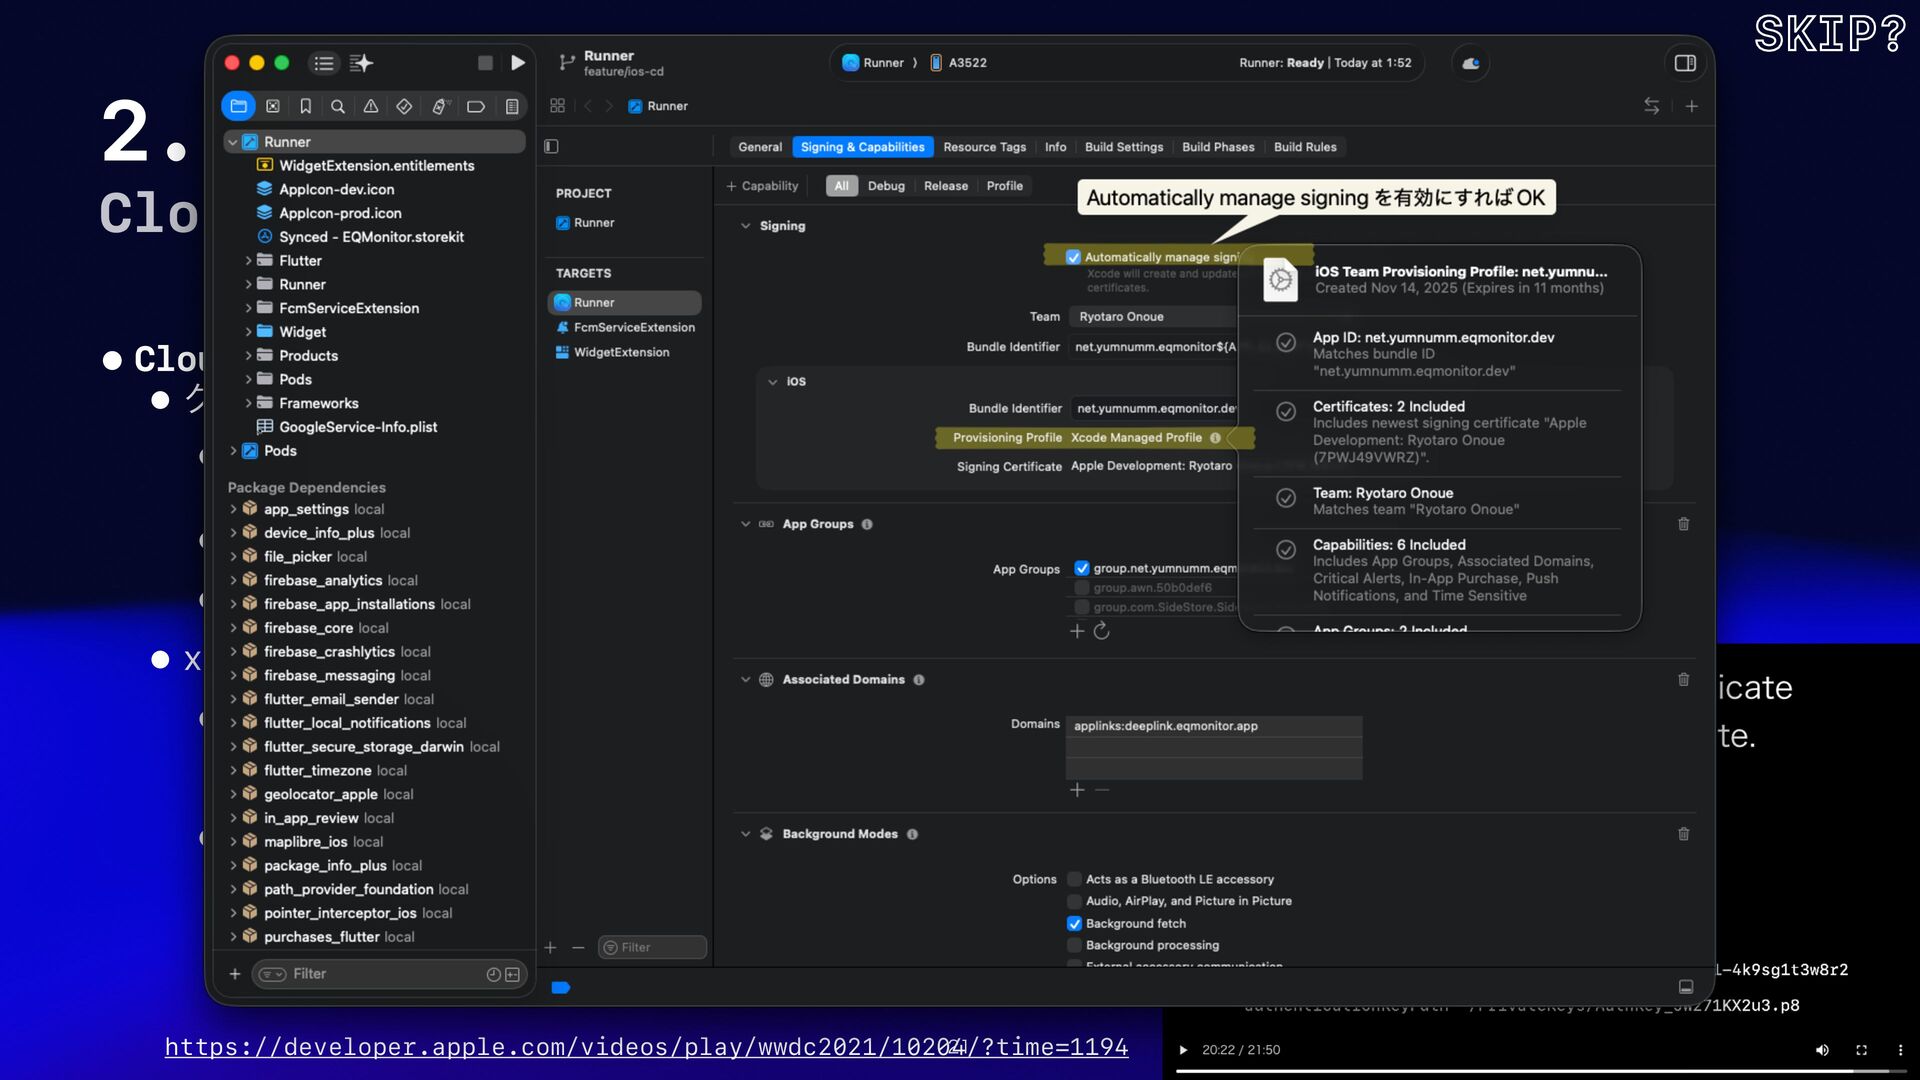Click the Xcode Cloud status icon
Viewport: 1920px width, 1080px height.
pos(1471,63)
